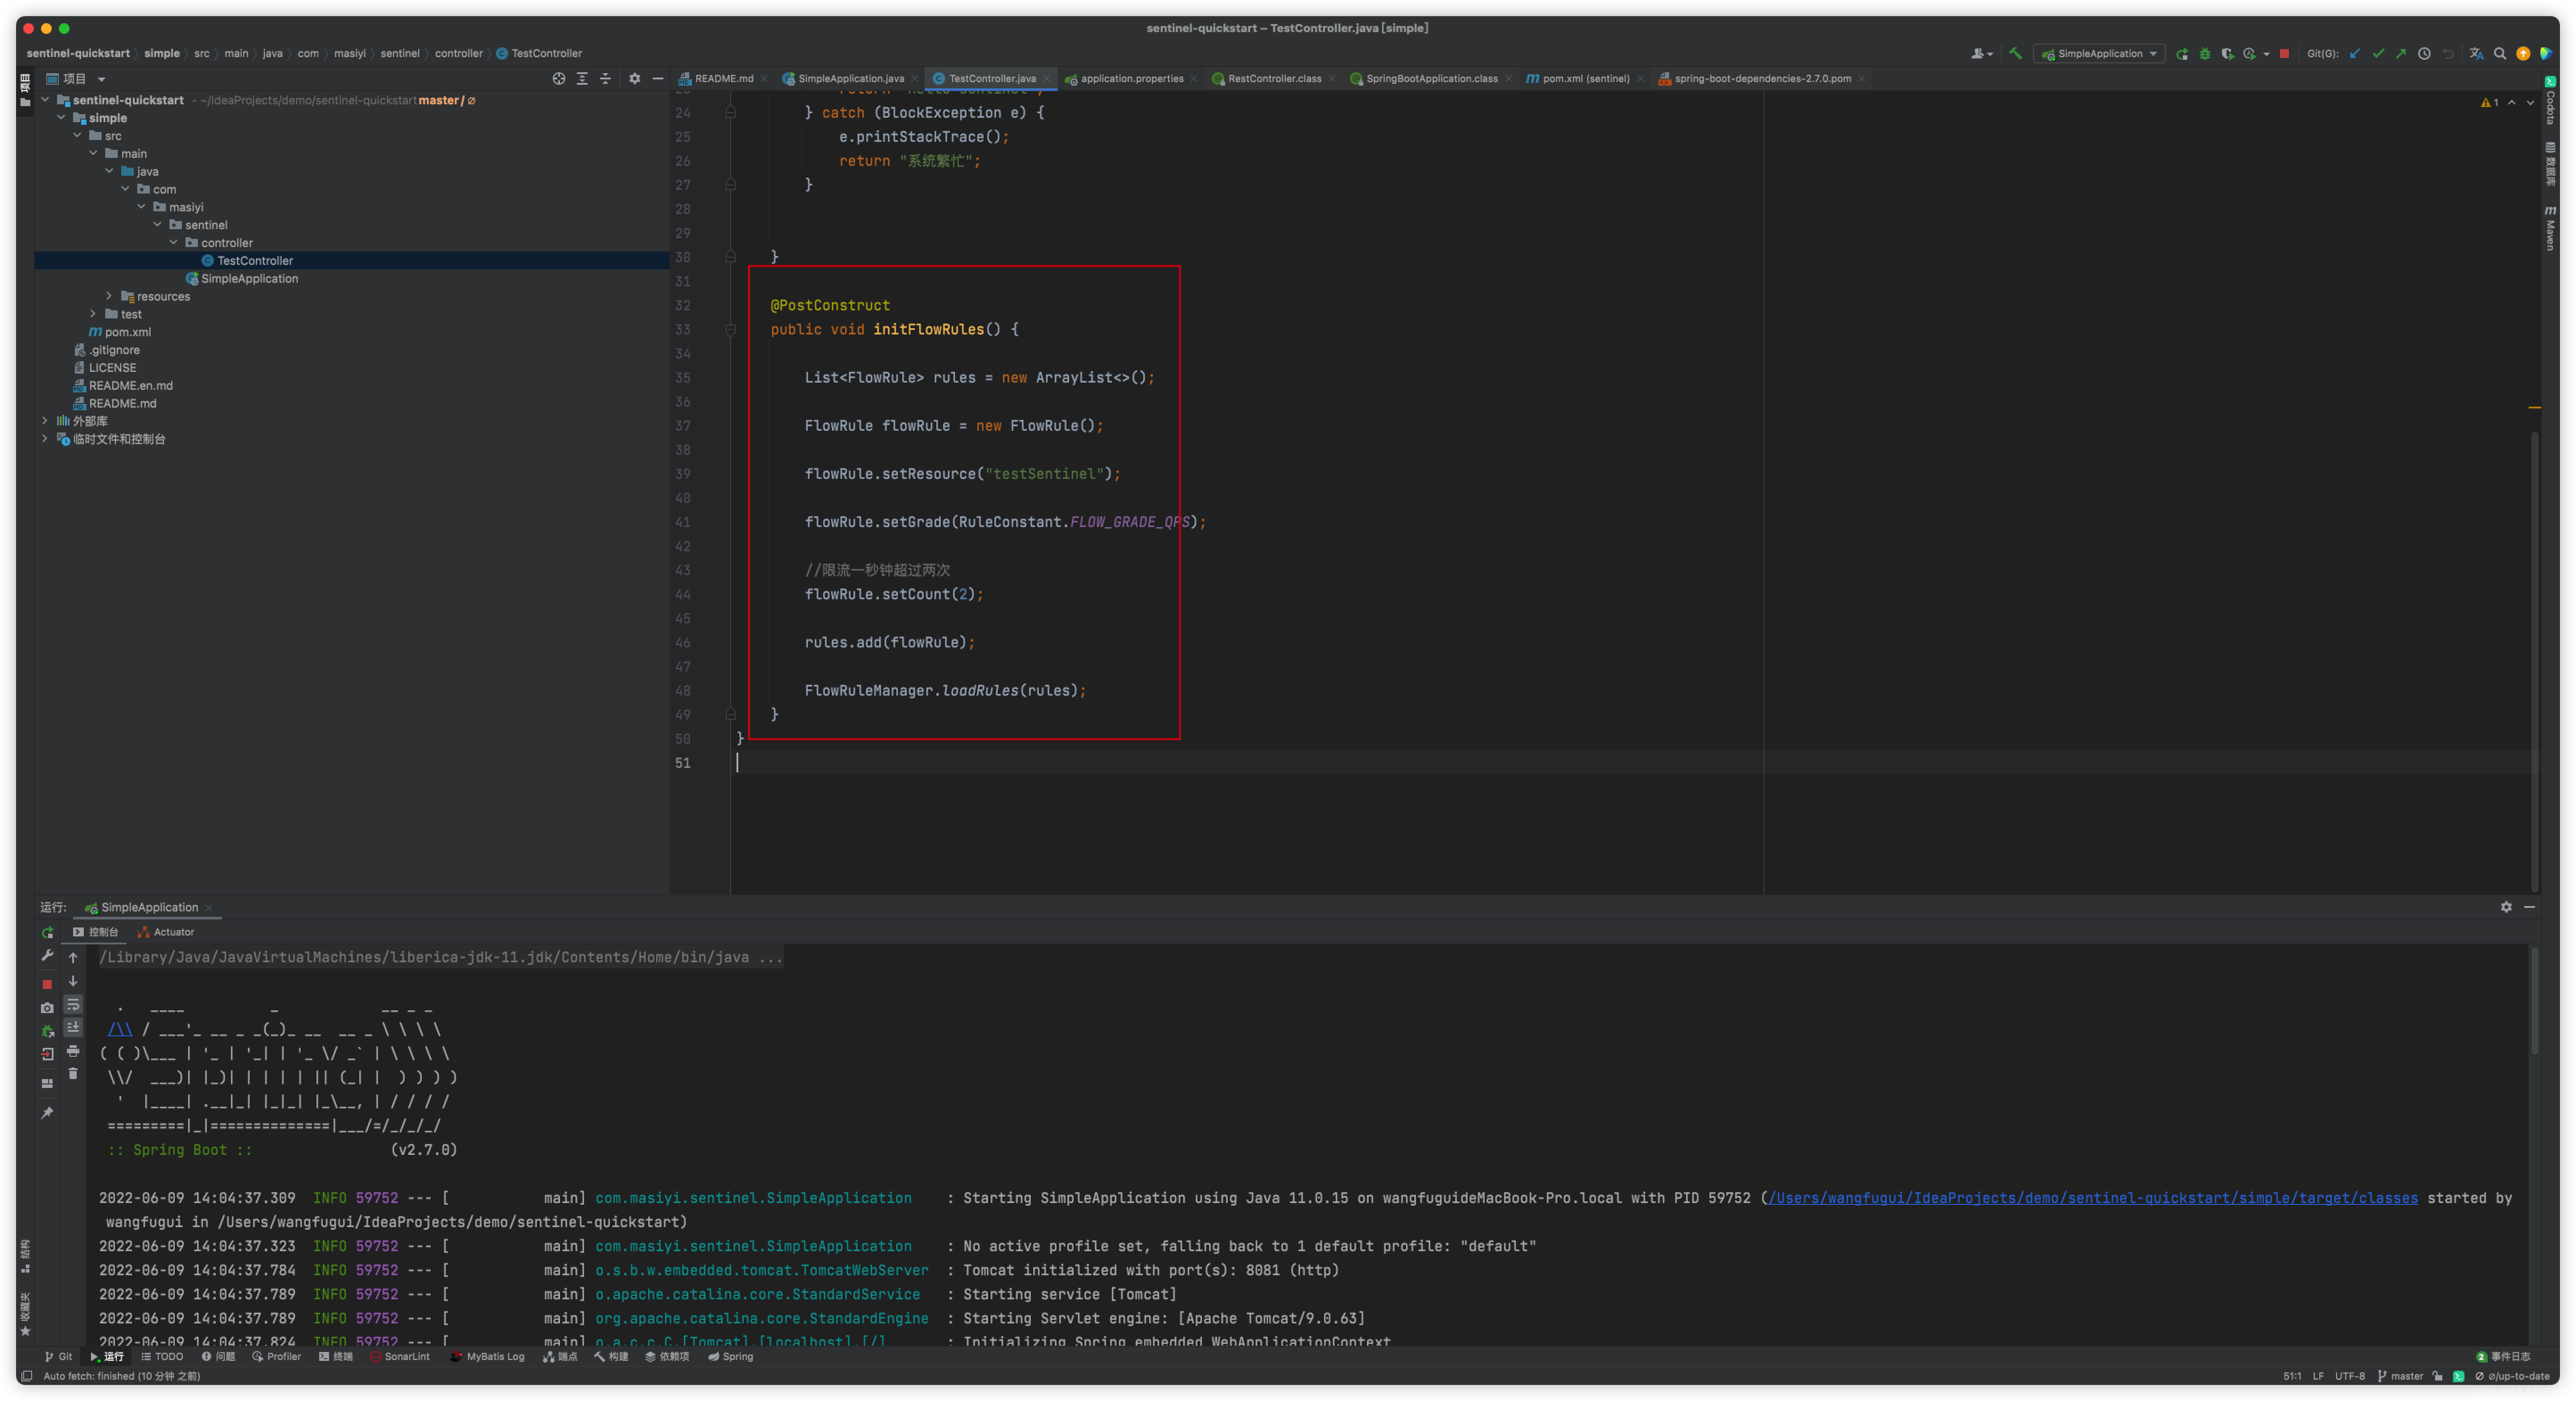Open Git history clock icon
This screenshot has width=2576, height=1401.
[x=2424, y=54]
